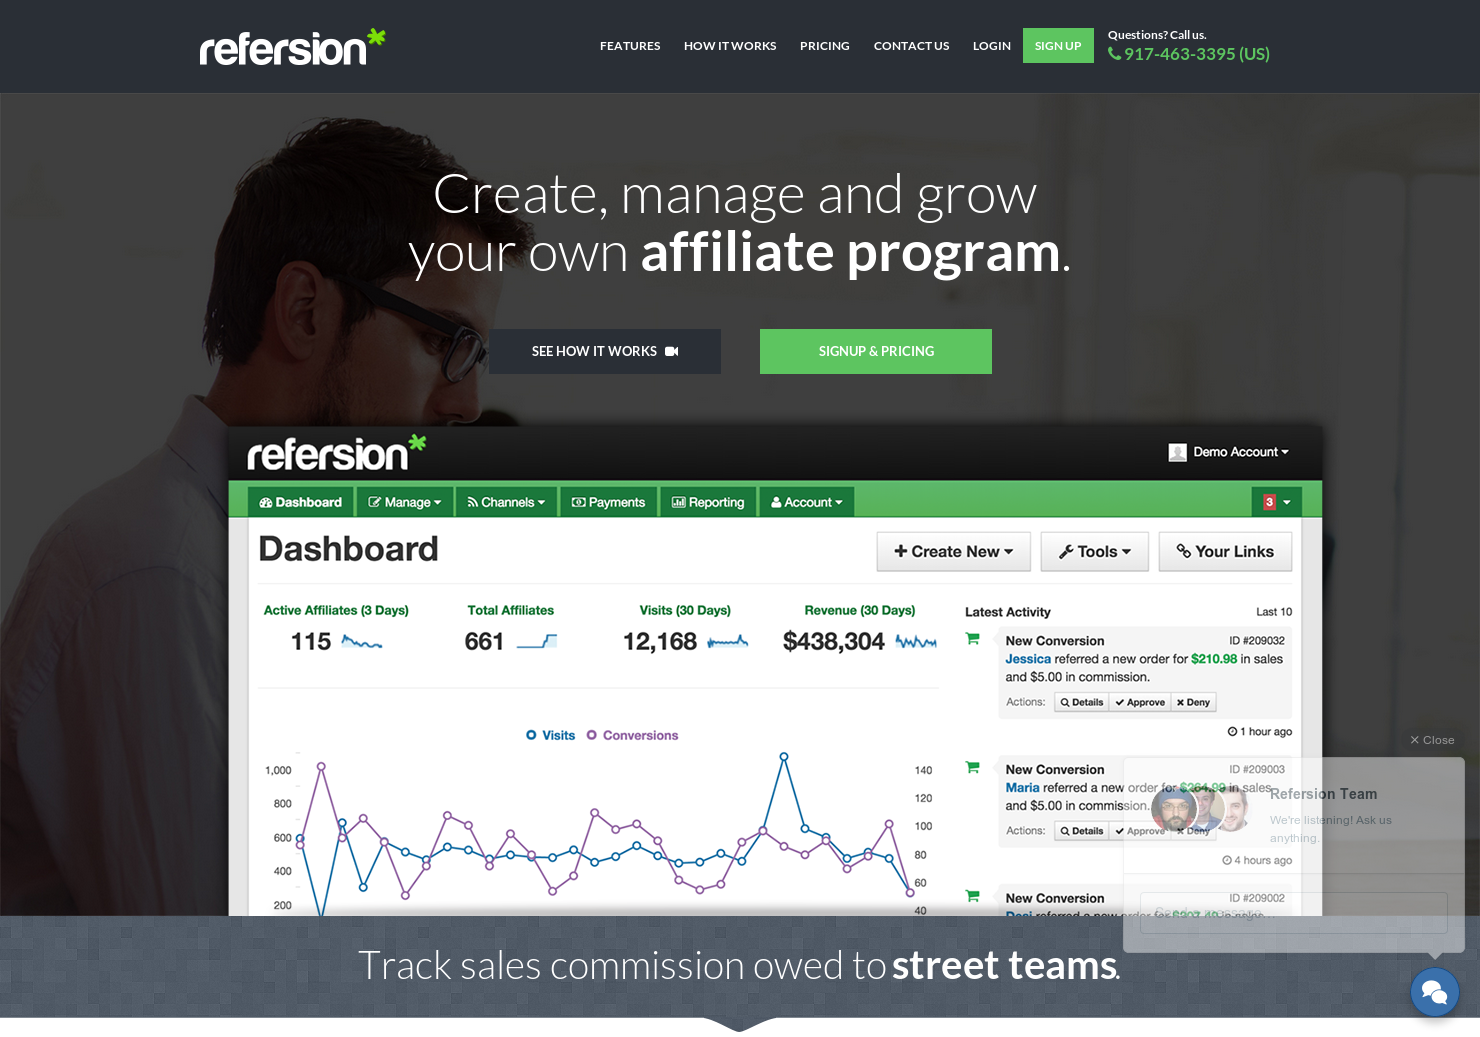Click the Jessica affiliate link

[x=1028, y=659]
